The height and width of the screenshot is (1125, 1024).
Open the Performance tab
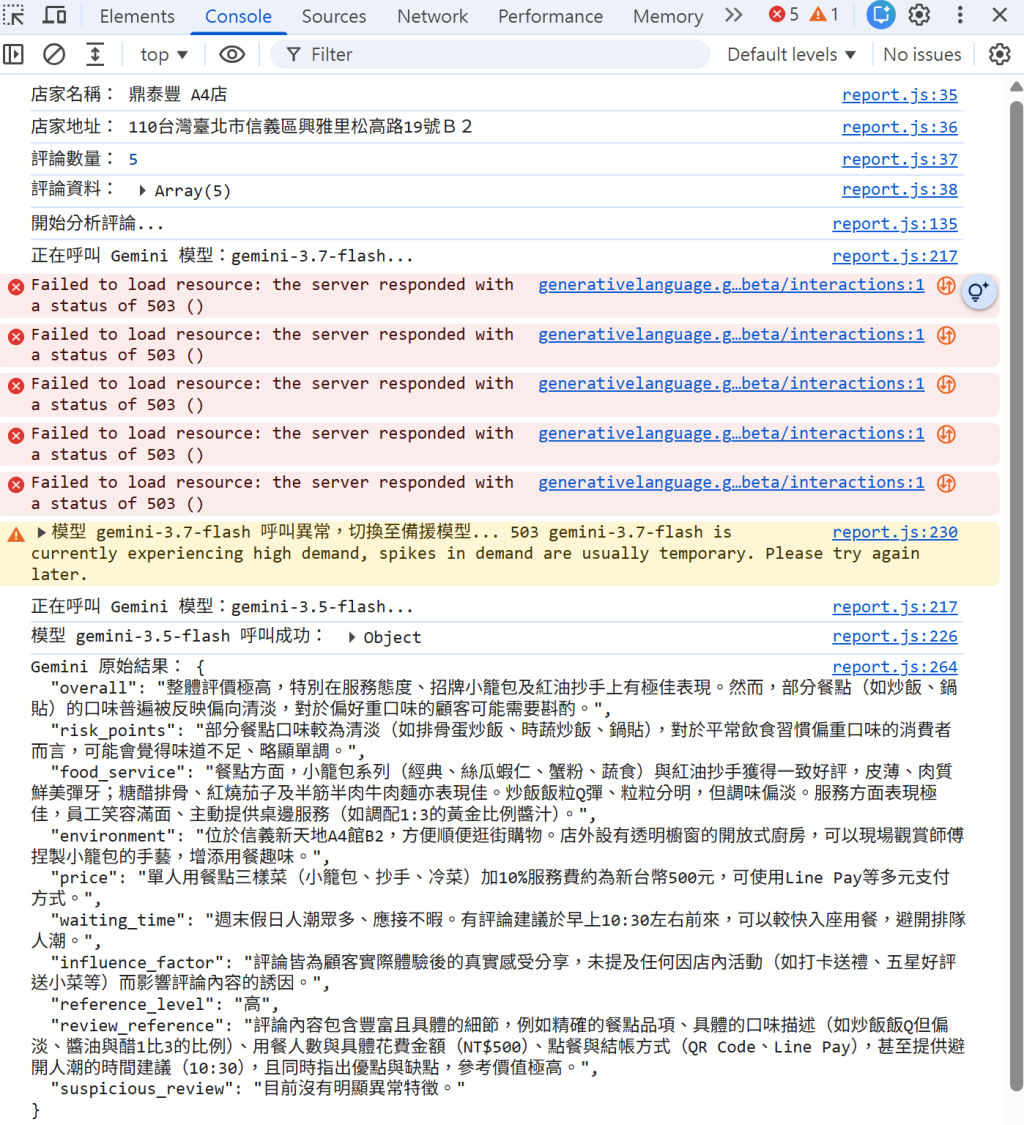[550, 16]
